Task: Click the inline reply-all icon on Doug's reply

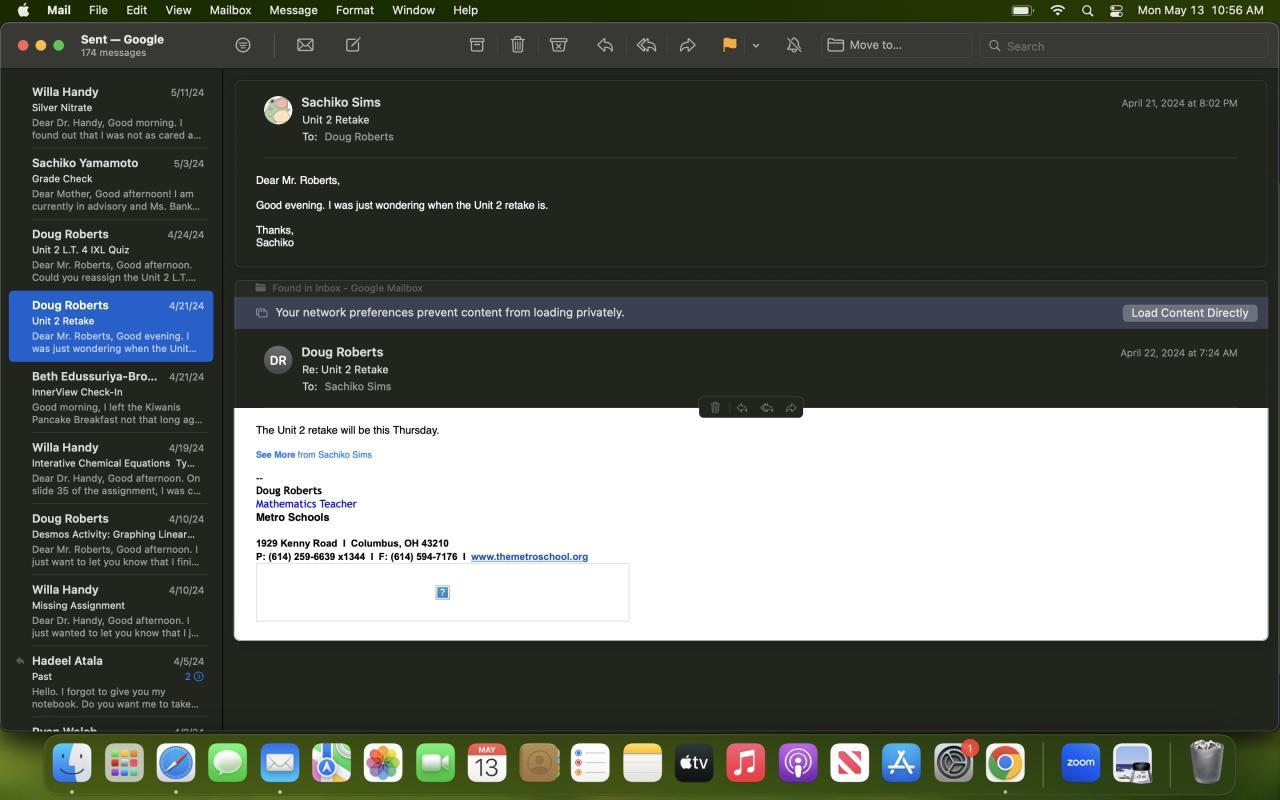Action: pyautogui.click(x=767, y=408)
